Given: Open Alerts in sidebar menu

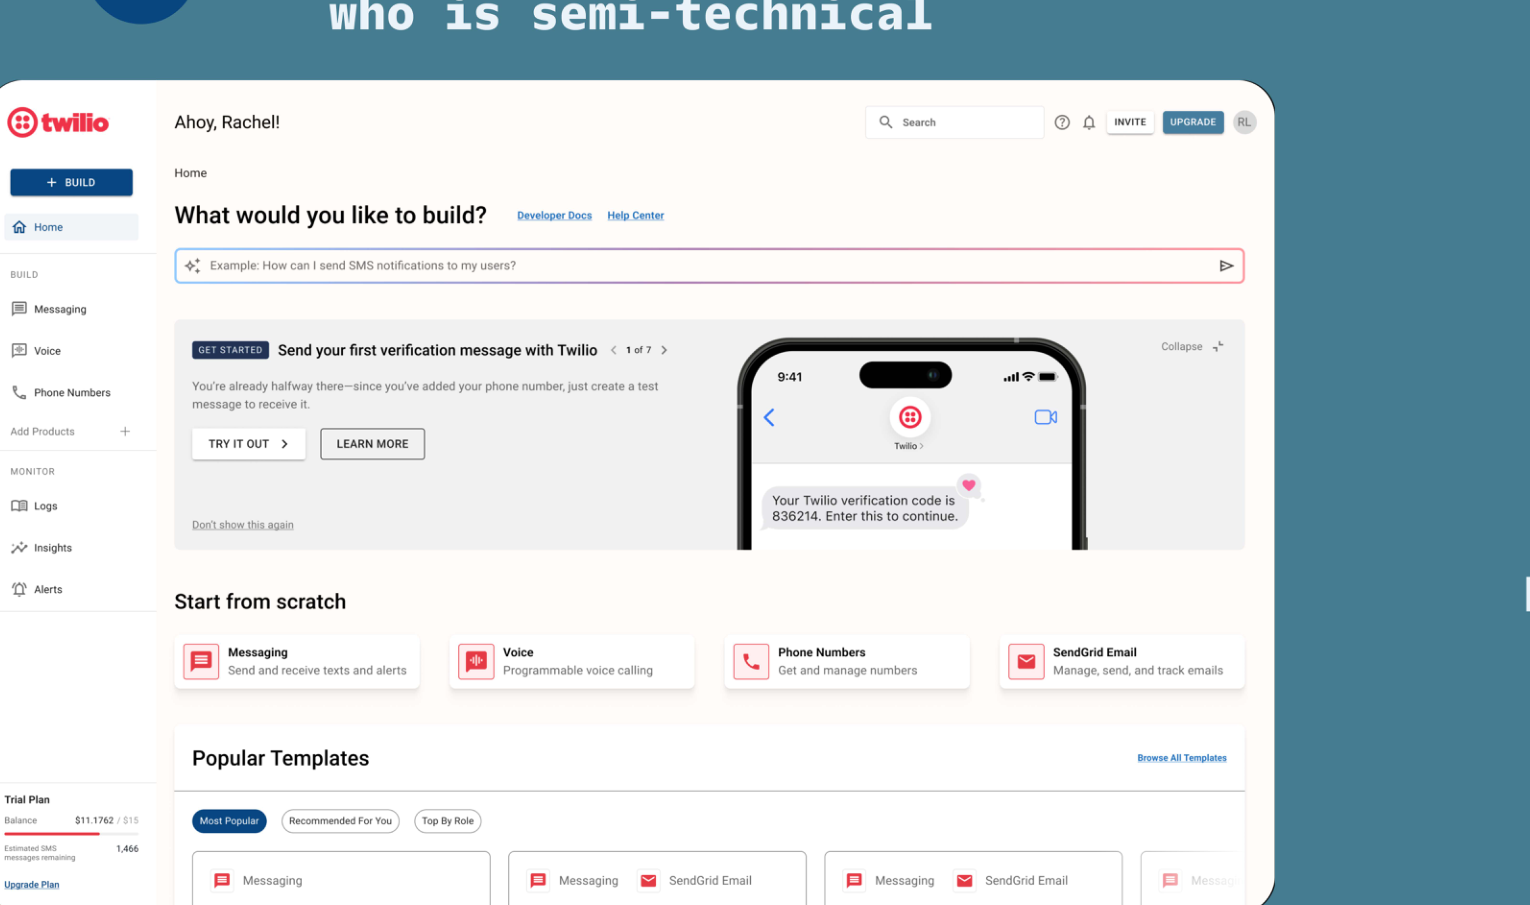Looking at the screenshot, I should pyautogui.click(x=71, y=589).
